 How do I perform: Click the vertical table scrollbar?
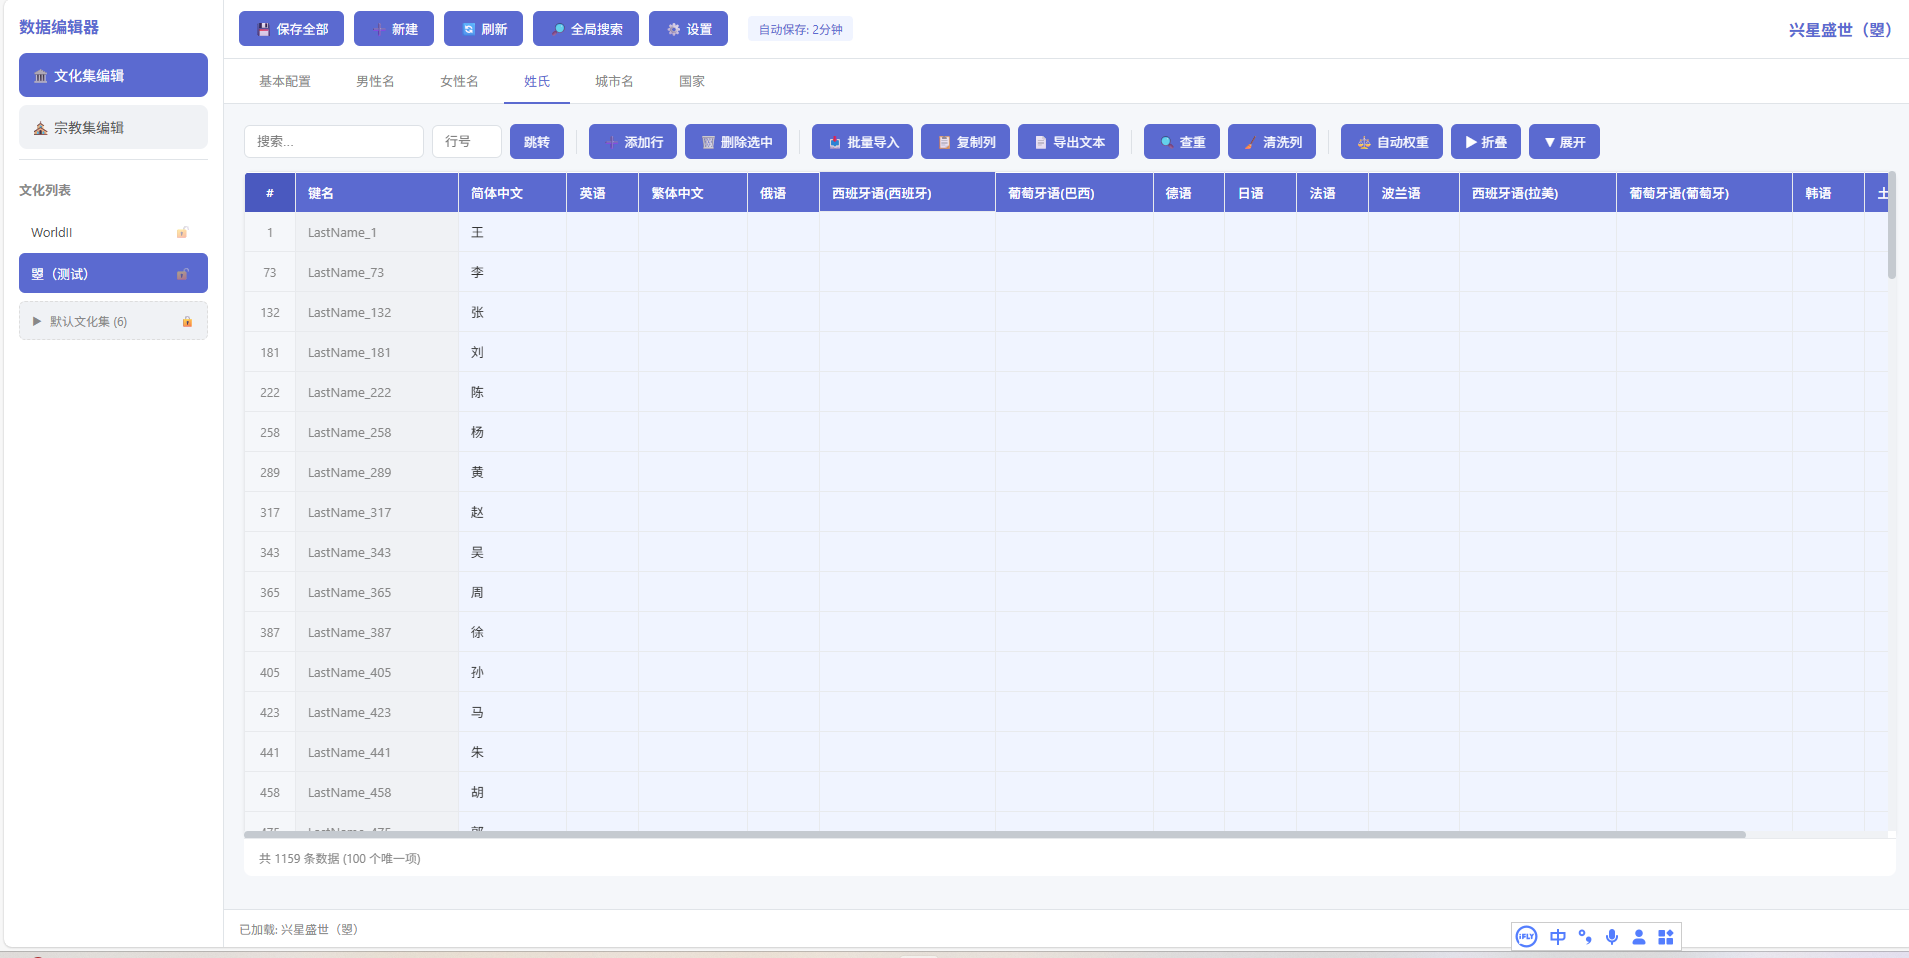pos(1892,226)
